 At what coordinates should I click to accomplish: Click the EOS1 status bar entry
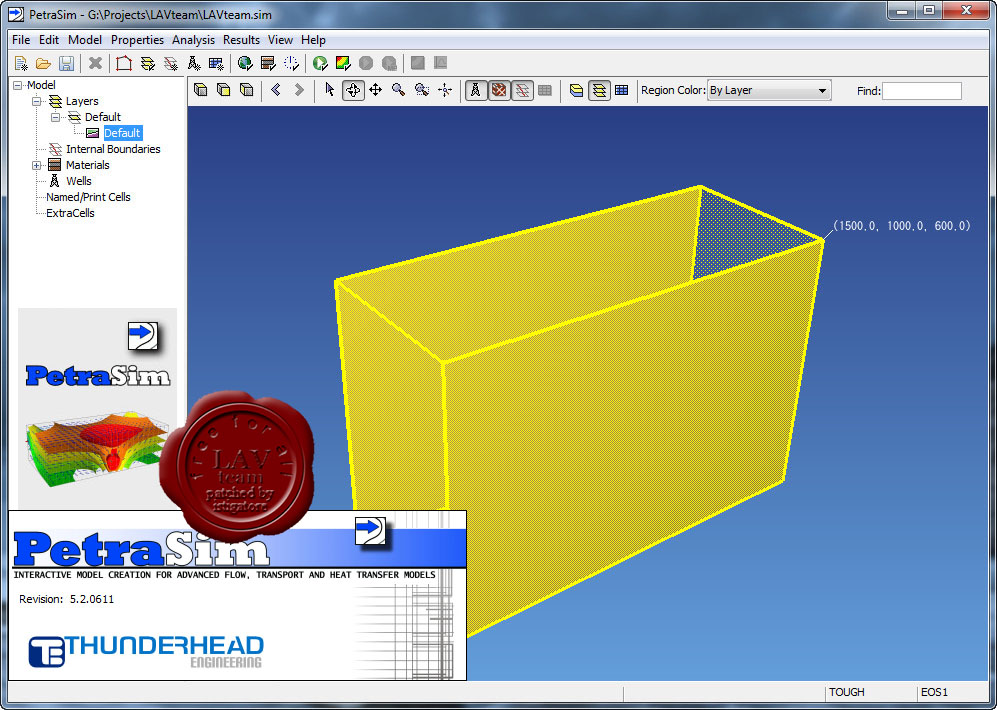coord(935,692)
